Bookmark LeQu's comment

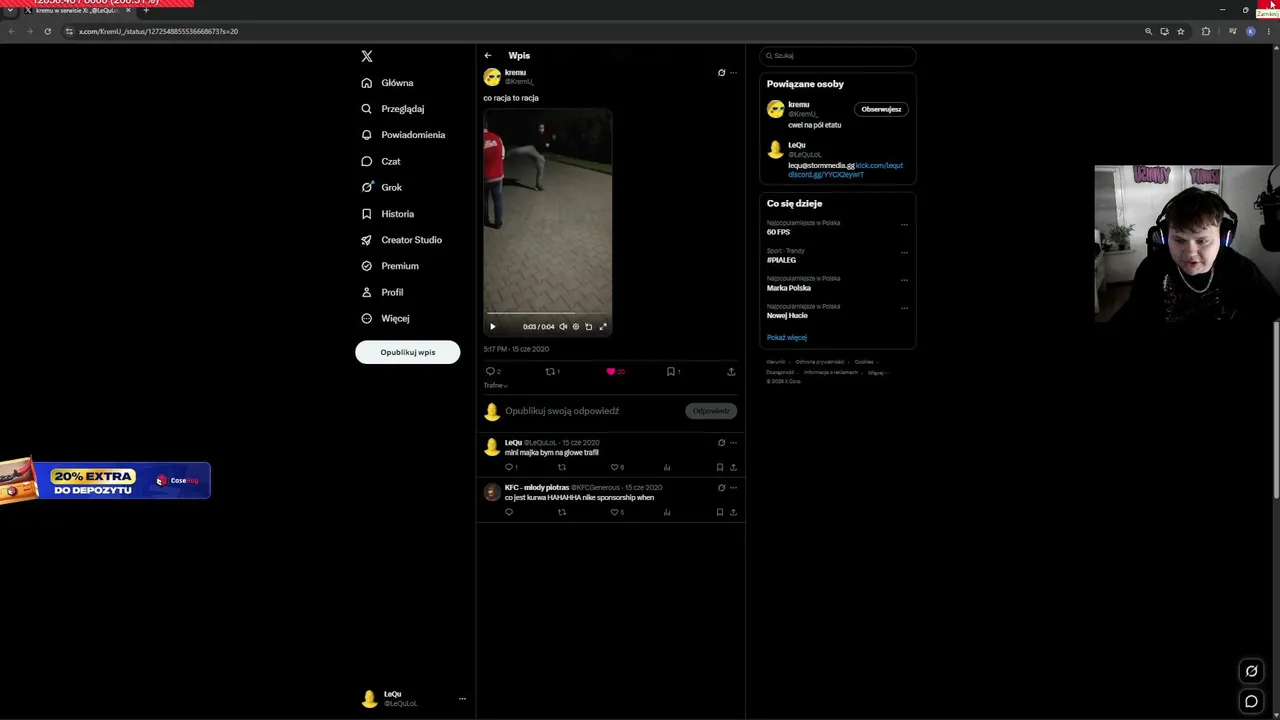720,467
